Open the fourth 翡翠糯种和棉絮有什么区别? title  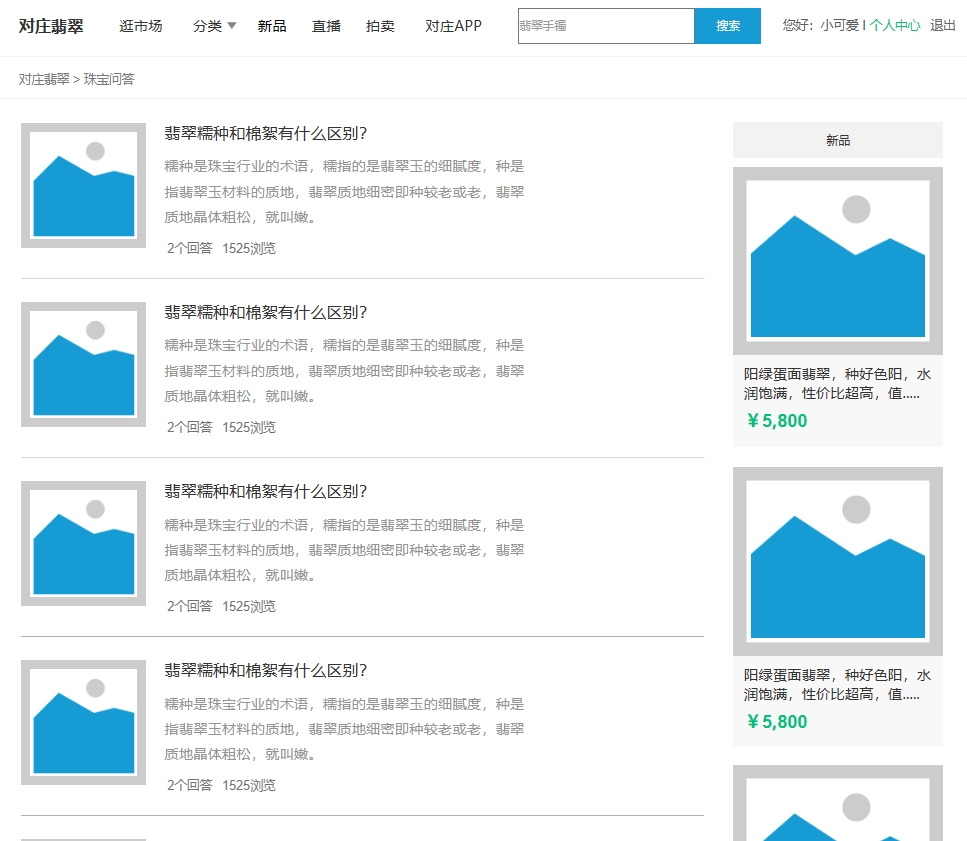(x=266, y=671)
